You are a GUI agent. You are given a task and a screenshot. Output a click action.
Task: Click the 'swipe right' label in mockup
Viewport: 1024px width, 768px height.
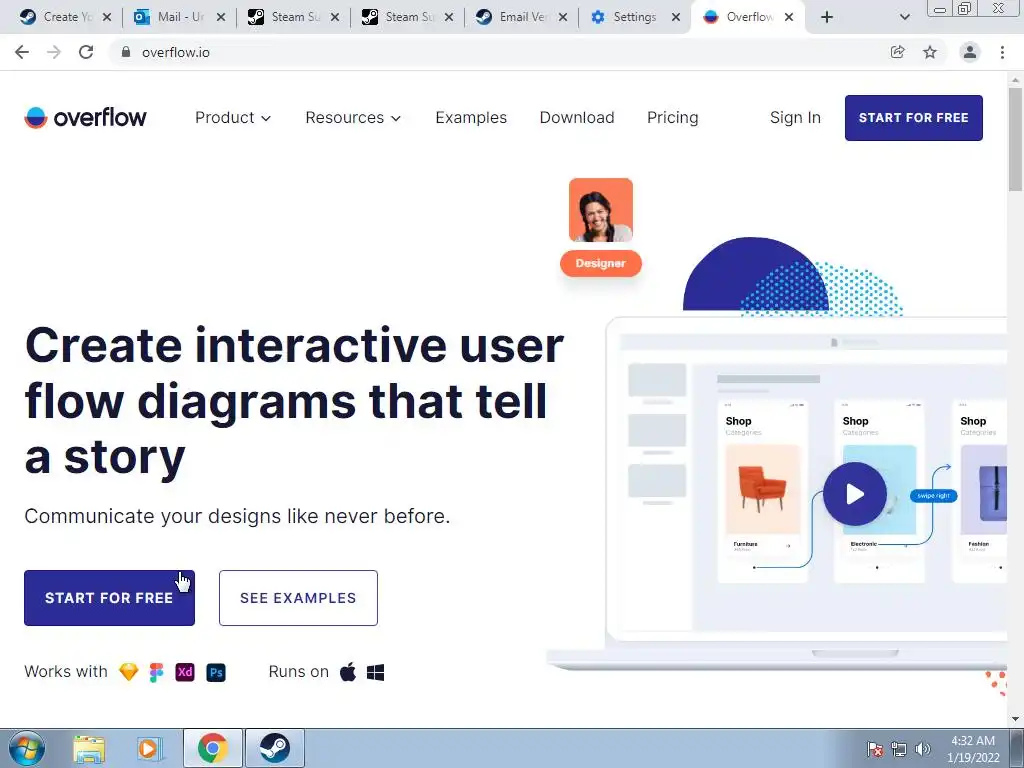(x=933, y=496)
